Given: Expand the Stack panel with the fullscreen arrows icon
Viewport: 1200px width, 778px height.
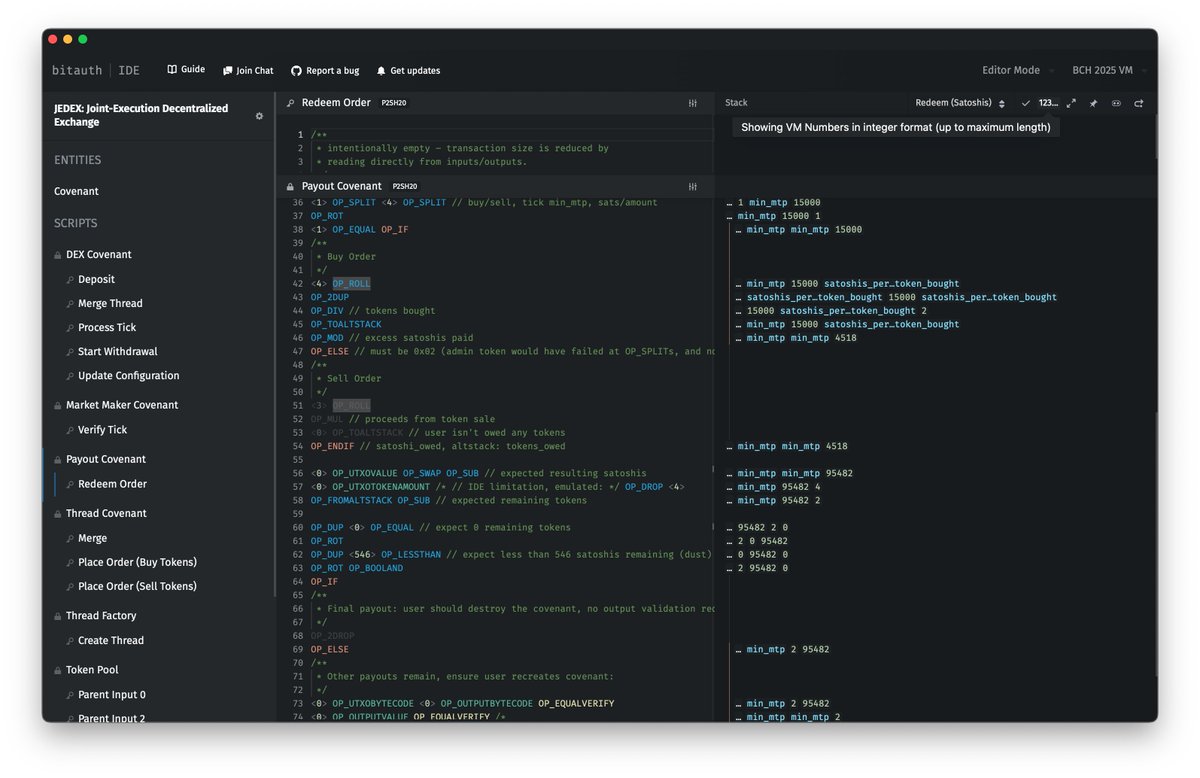Looking at the screenshot, I should (1071, 103).
